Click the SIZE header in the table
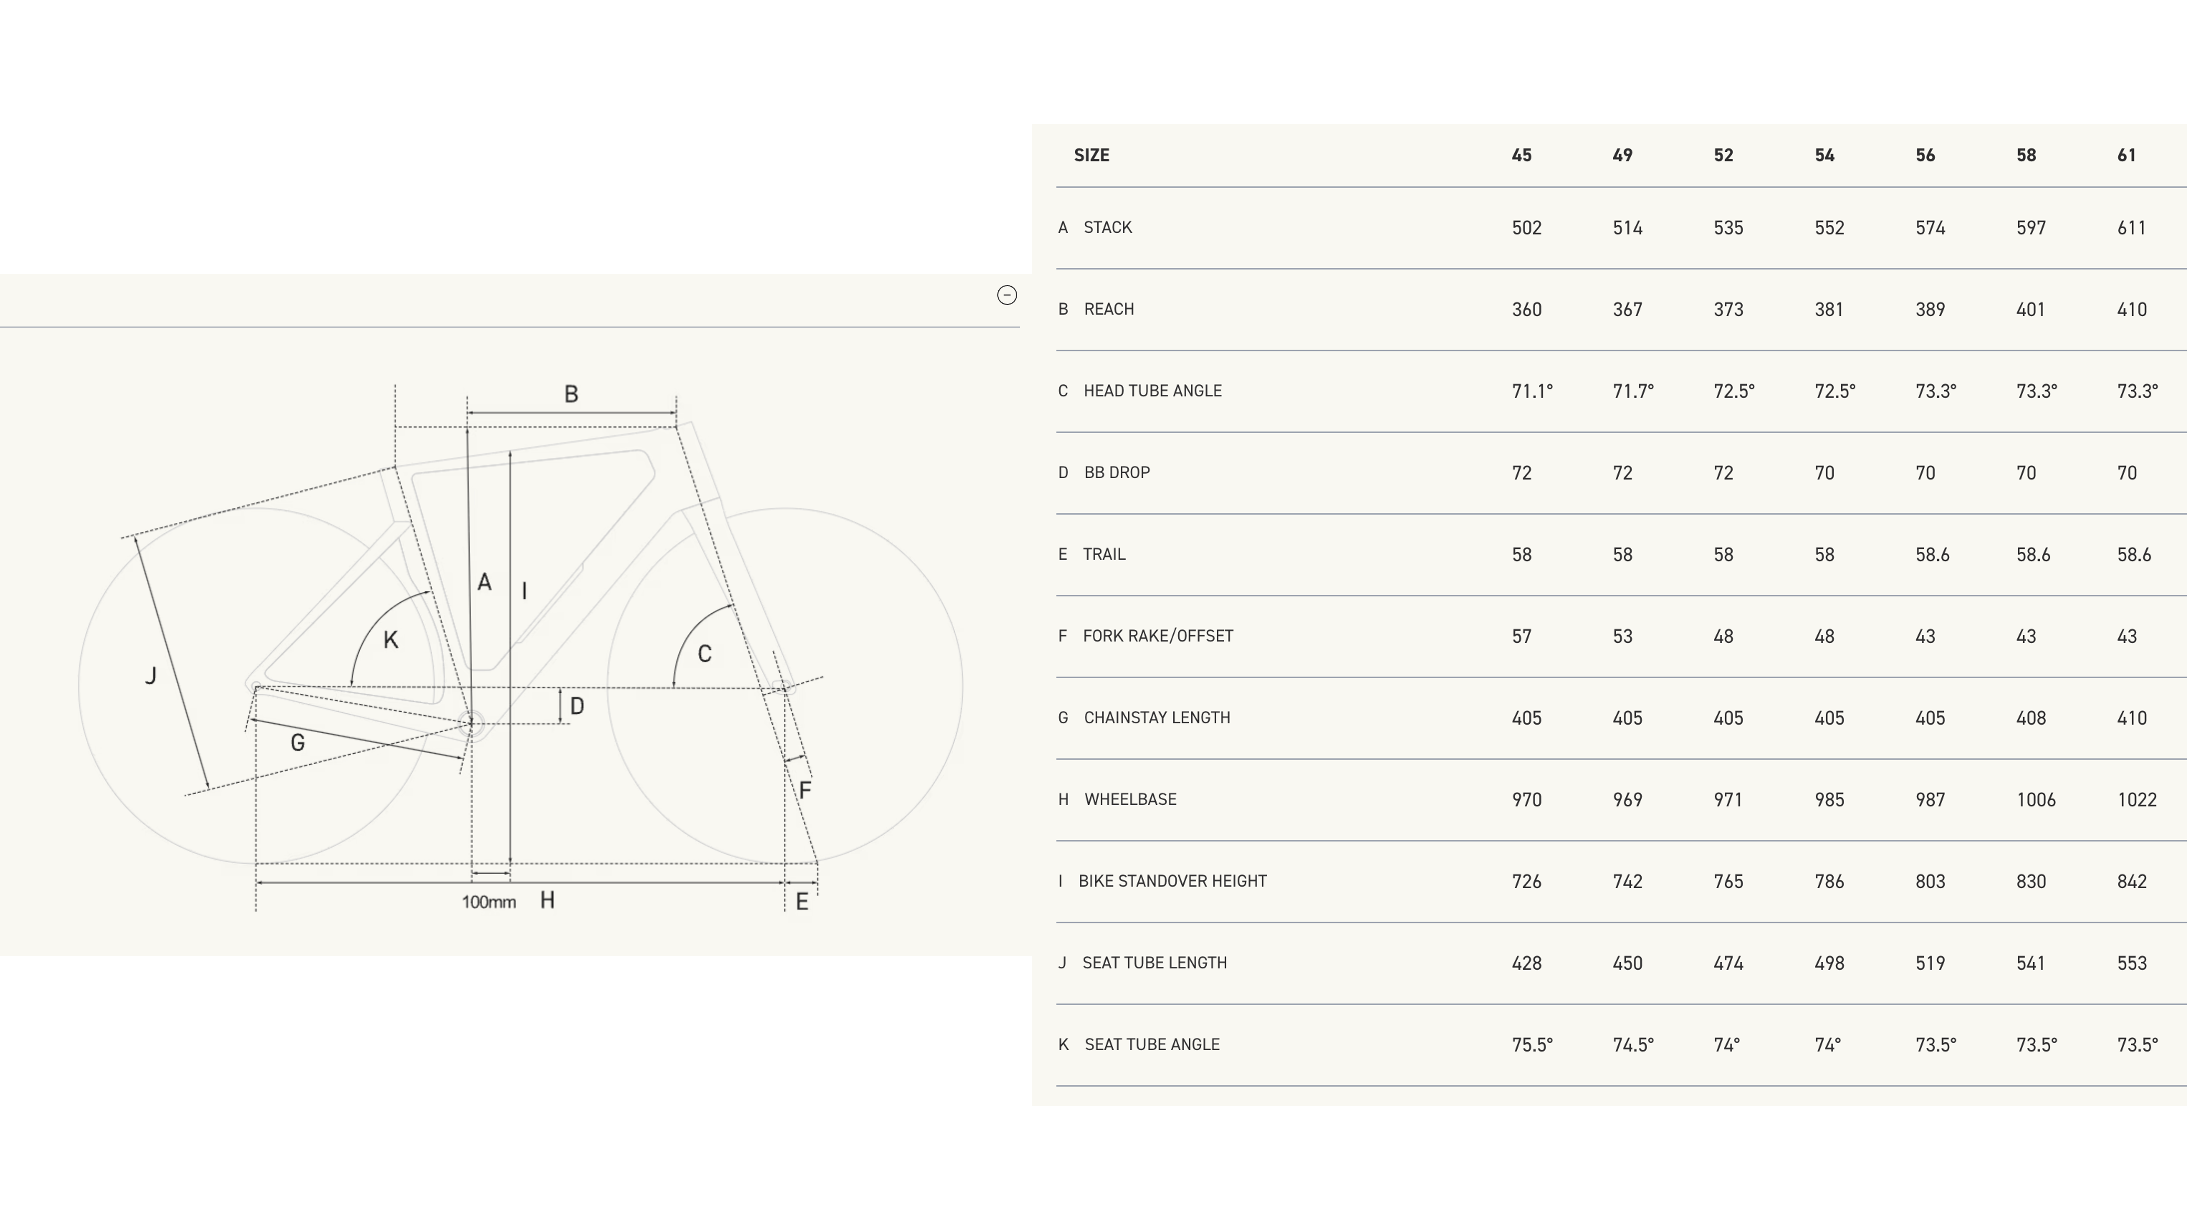Viewport: 2188px width, 1230px height. click(1091, 155)
